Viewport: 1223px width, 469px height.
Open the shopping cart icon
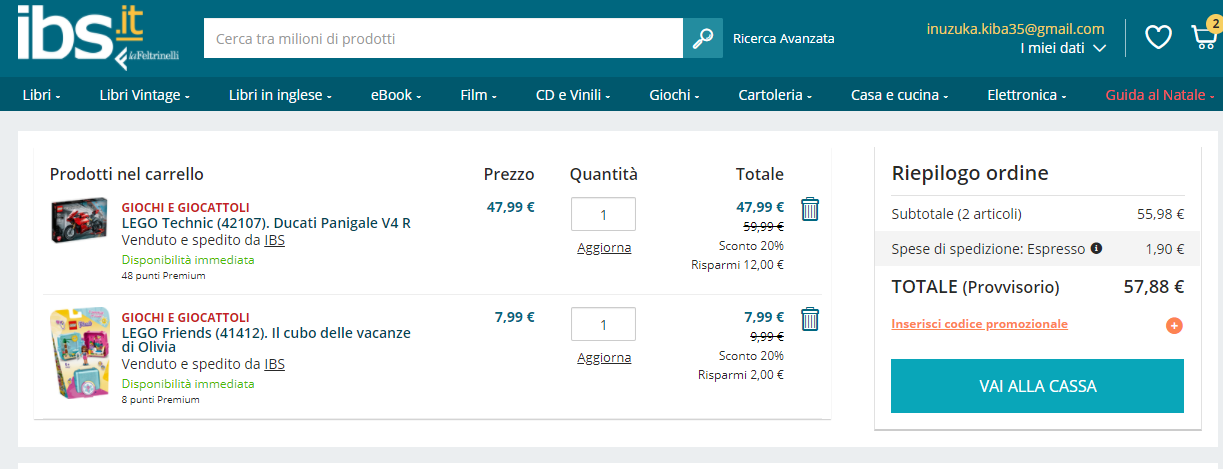(1203, 36)
